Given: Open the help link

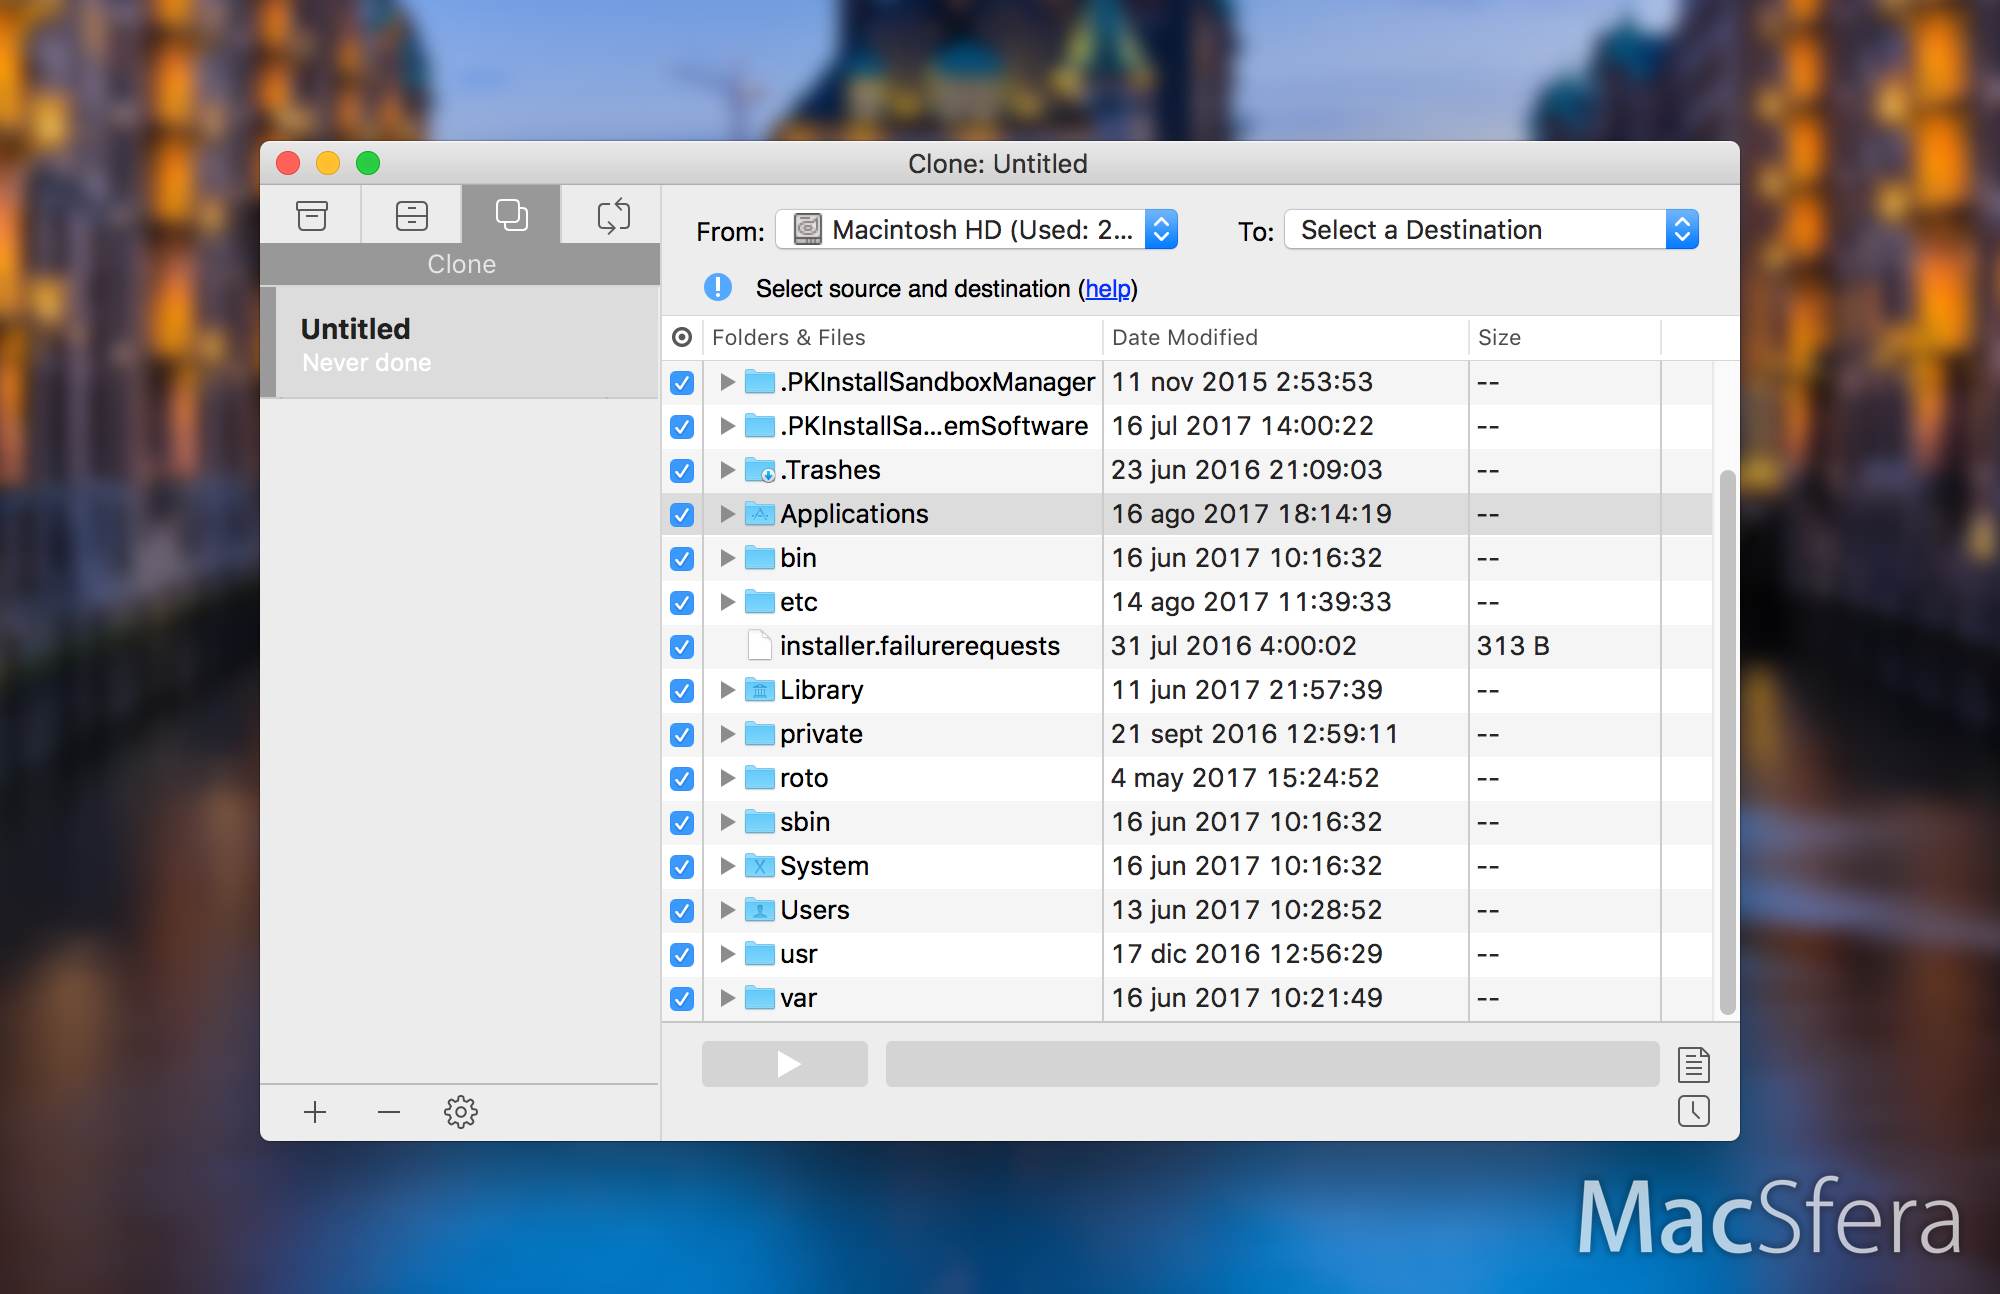Looking at the screenshot, I should coord(1107,289).
